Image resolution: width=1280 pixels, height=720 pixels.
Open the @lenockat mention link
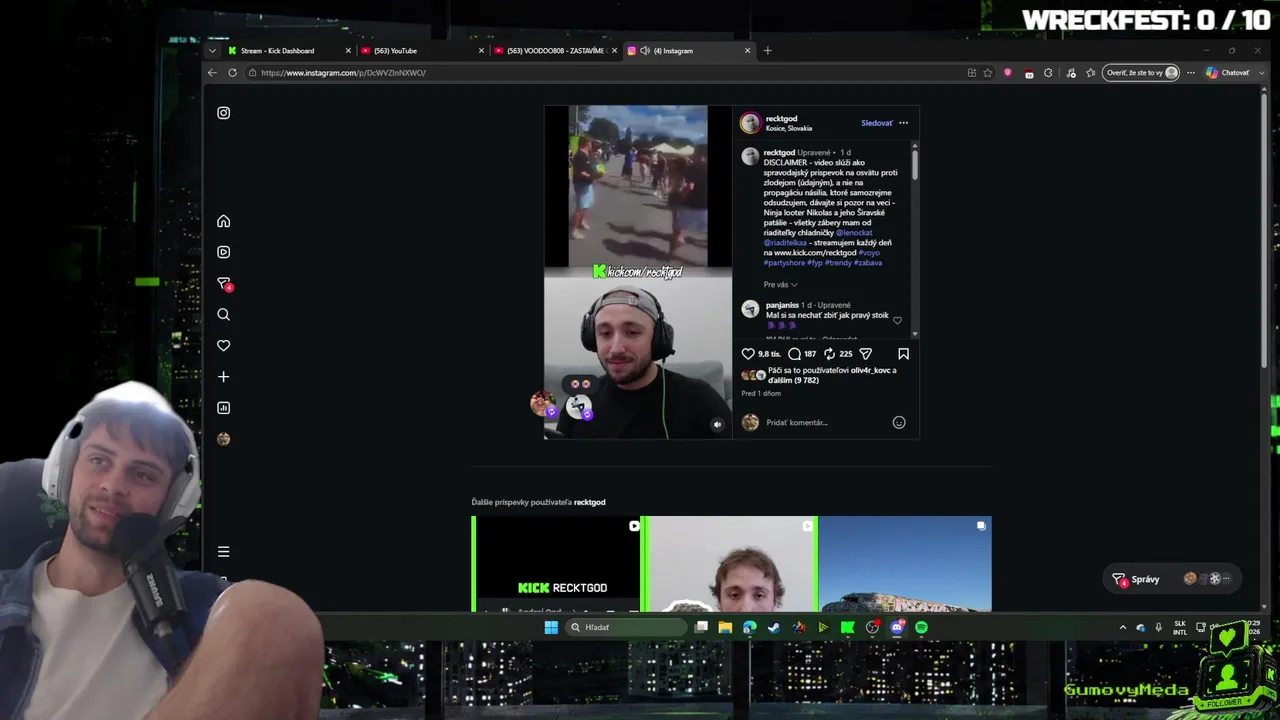pos(854,233)
